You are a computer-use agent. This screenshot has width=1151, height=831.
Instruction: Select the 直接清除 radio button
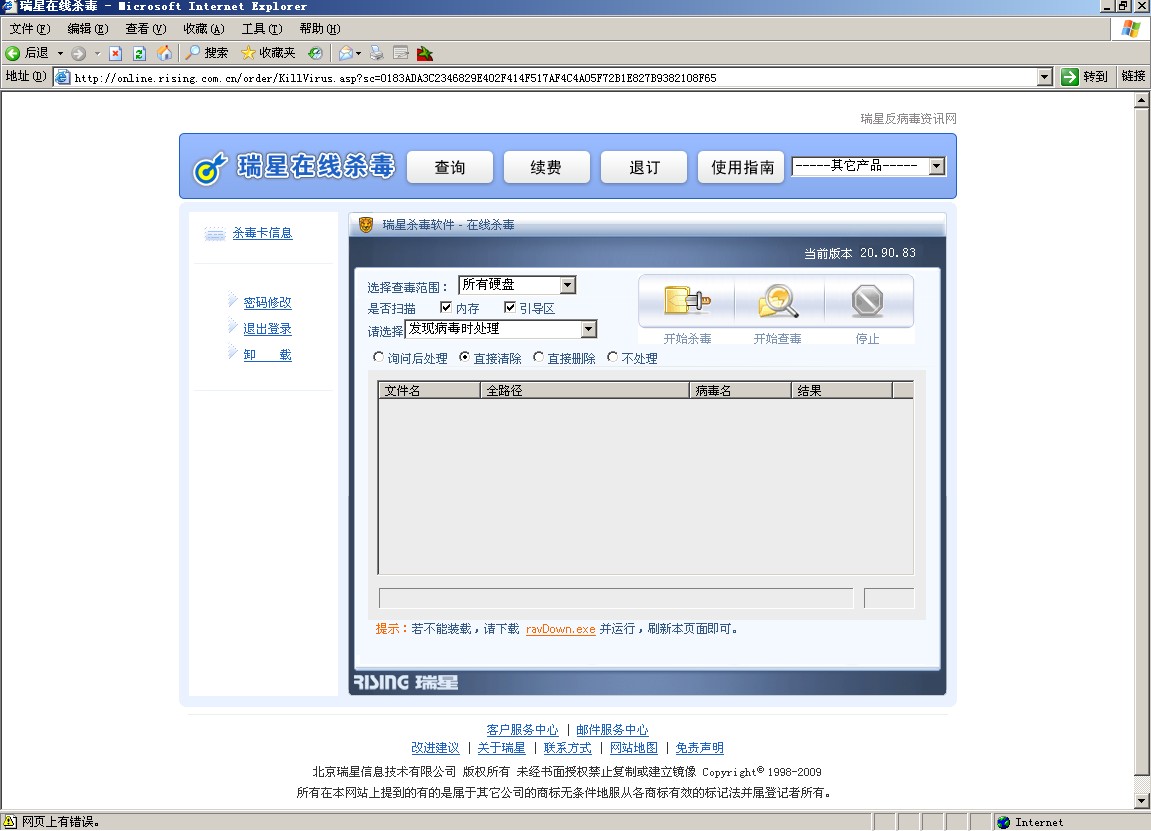[x=464, y=357]
